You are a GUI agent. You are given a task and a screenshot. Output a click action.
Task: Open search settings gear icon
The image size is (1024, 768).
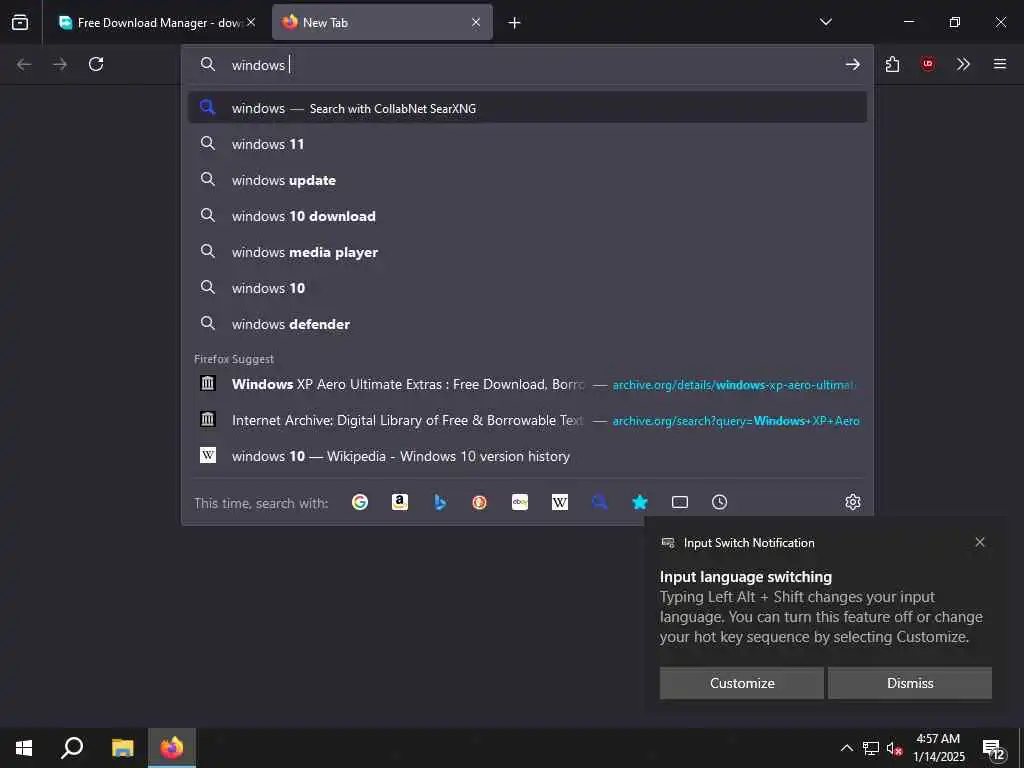point(852,502)
